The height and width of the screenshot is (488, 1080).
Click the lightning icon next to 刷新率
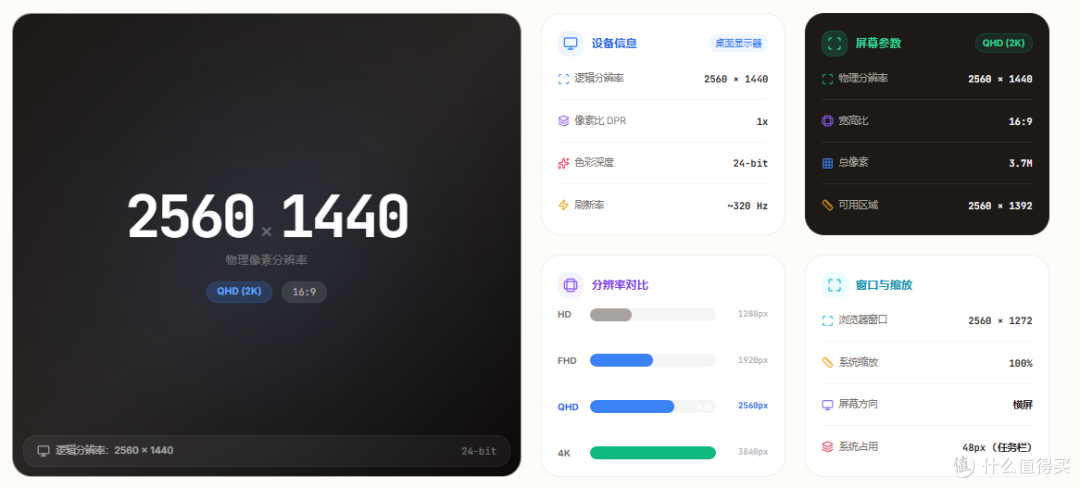[563, 205]
